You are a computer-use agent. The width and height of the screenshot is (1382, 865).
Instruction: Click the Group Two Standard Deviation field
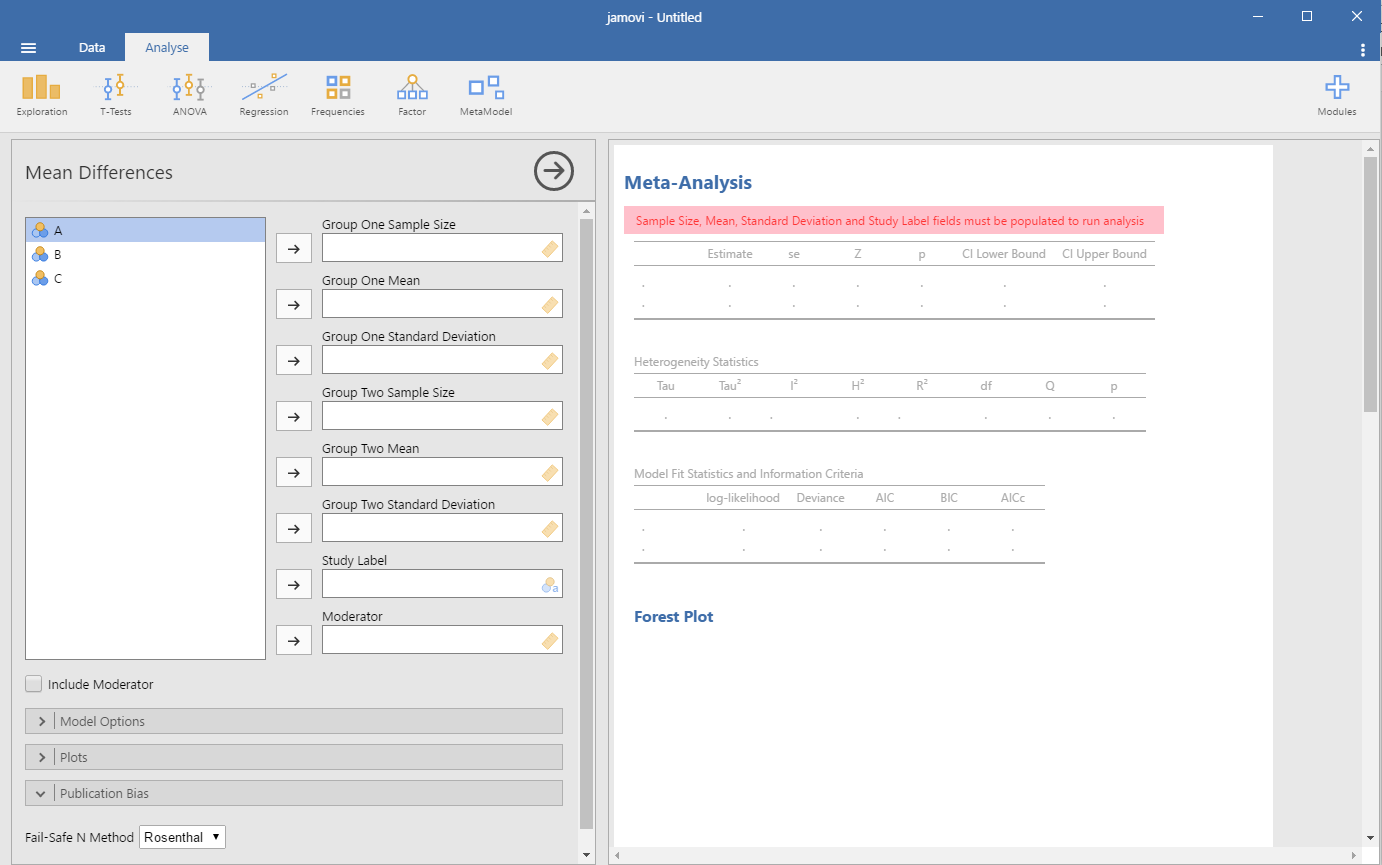[x=442, y=528]
